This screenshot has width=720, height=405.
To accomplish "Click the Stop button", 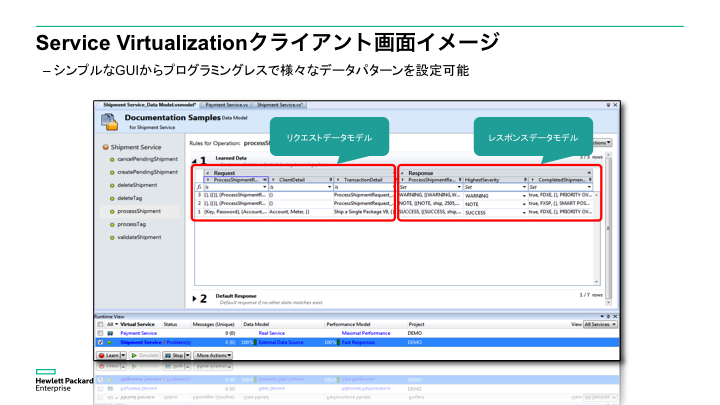I will click(x=174, y=355).
